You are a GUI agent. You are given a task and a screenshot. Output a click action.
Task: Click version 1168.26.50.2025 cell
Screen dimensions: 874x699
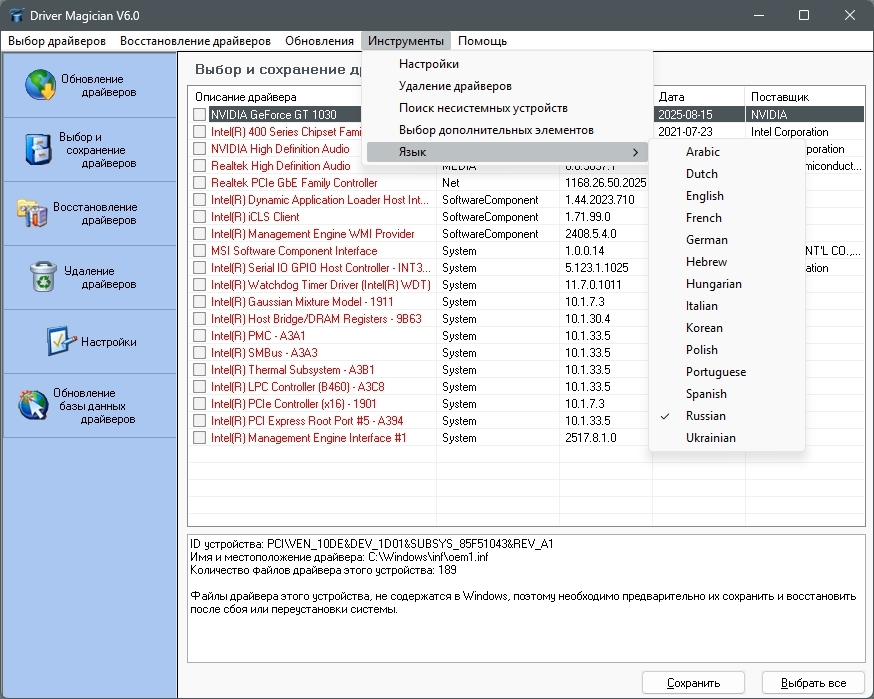coord(605,183)
